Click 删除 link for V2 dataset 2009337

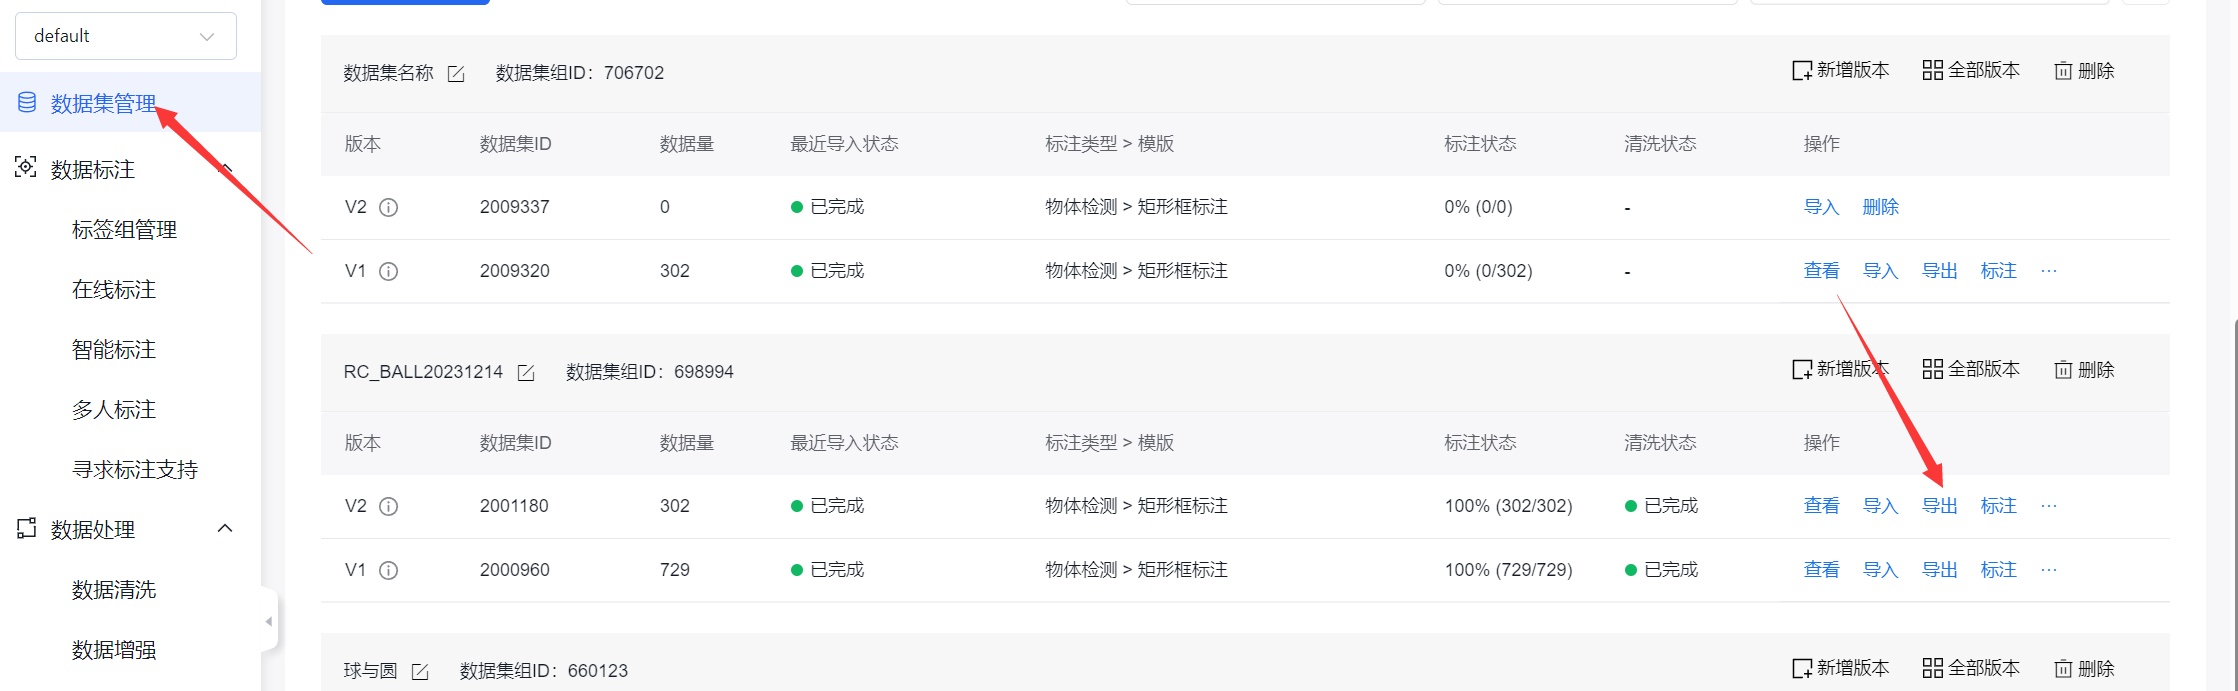[x=1881, y=207]
